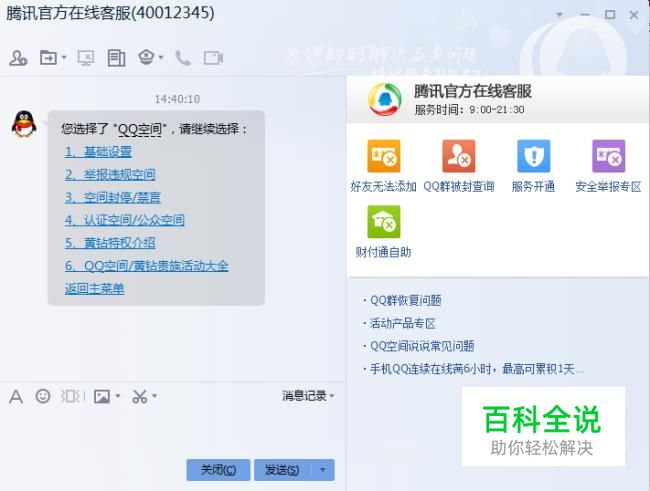Expand the insert picture dropdown arrow
The width and height of the screenshot is (650, 491).
coord(118,396)
